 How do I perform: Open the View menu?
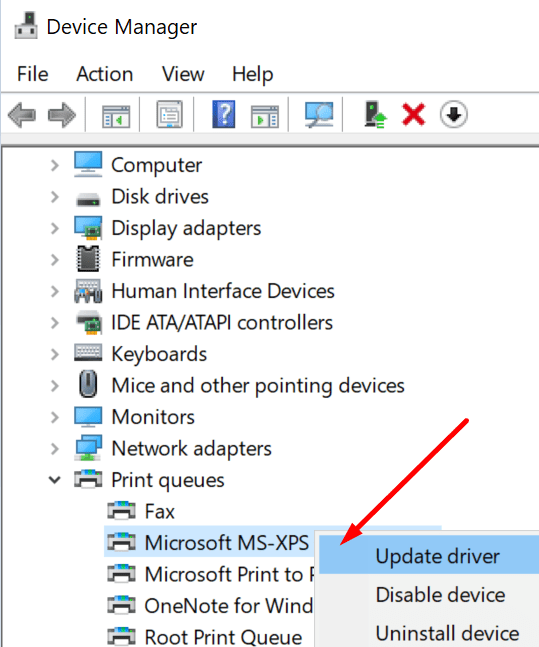[x=183, y=74]
